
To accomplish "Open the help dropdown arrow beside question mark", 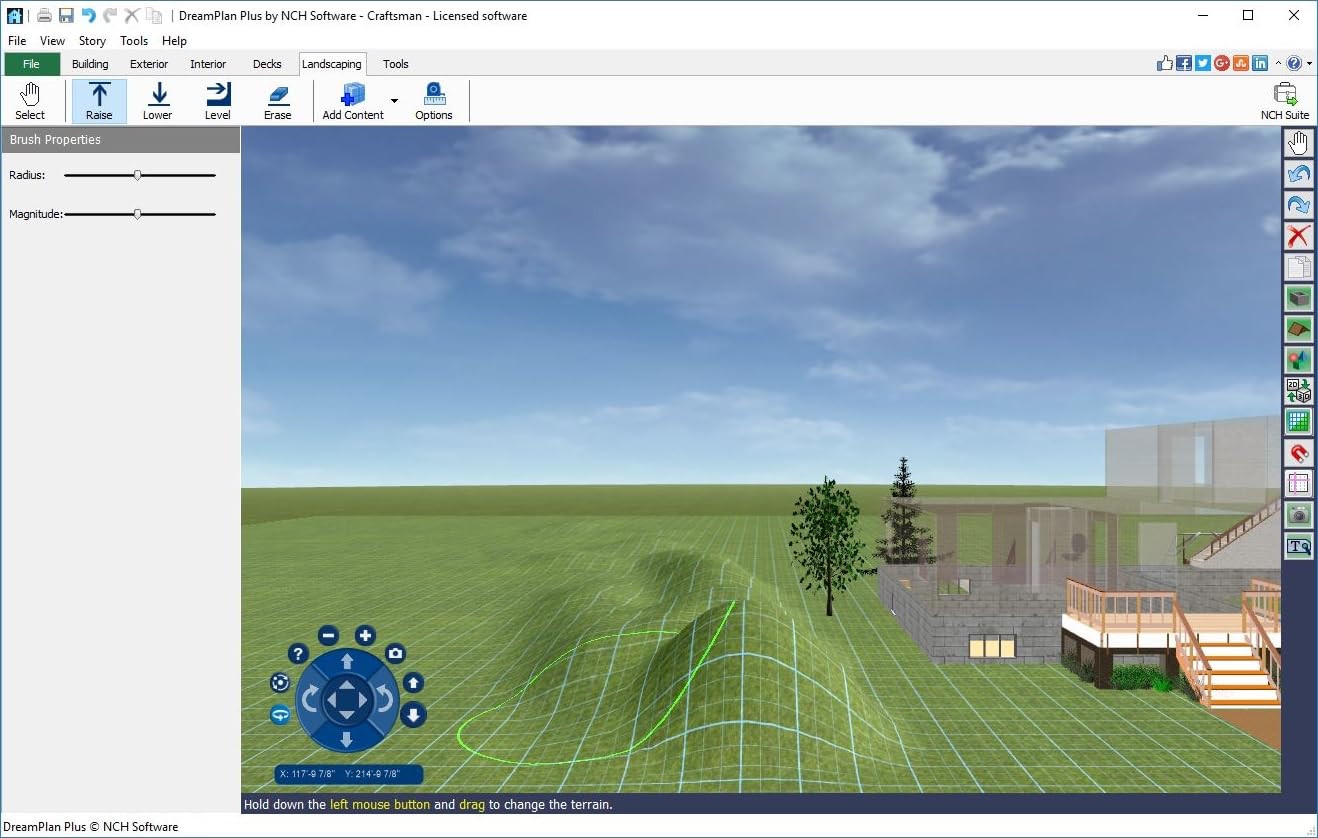I will tap(1308, 64).
